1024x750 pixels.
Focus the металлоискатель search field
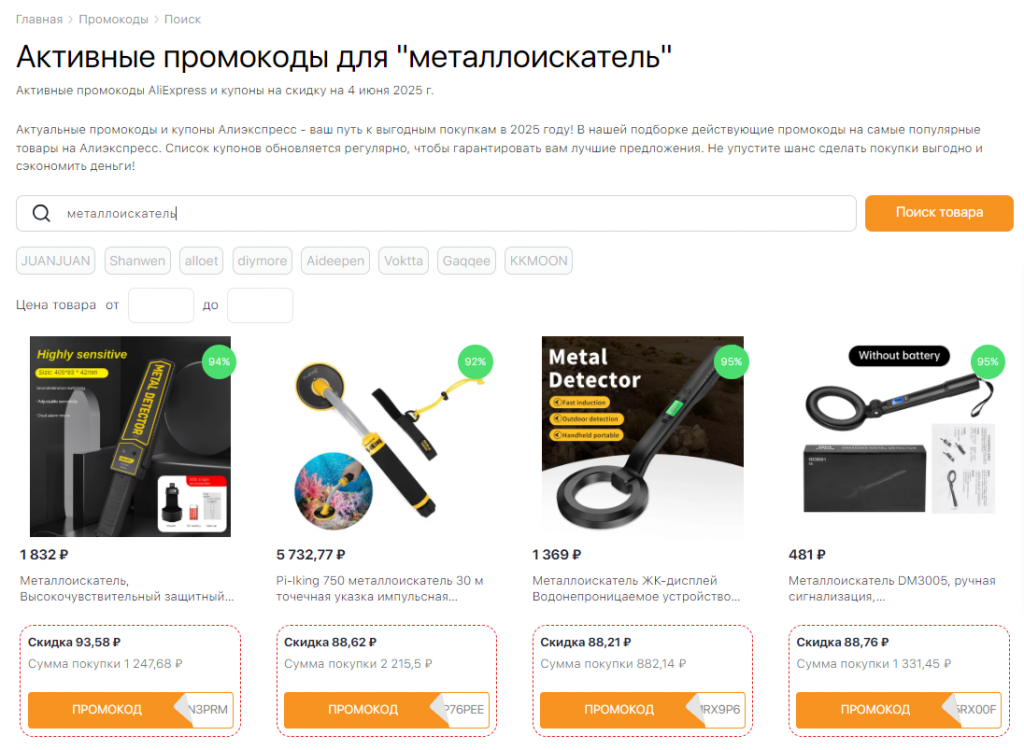point(436,214)
